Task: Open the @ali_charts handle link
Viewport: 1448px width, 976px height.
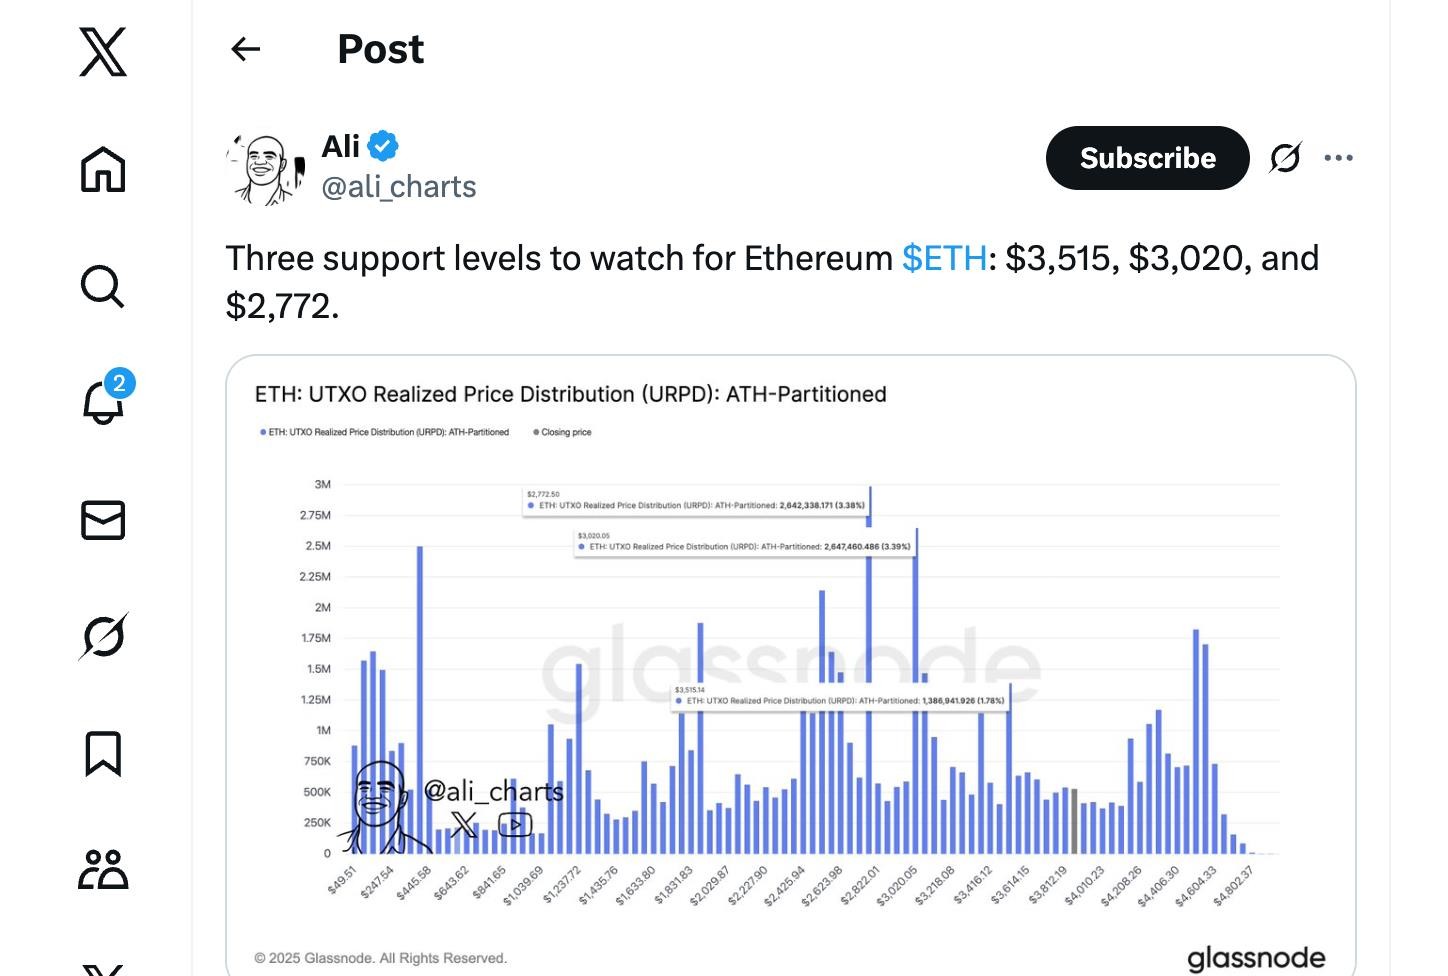Action: pos(399,187)
